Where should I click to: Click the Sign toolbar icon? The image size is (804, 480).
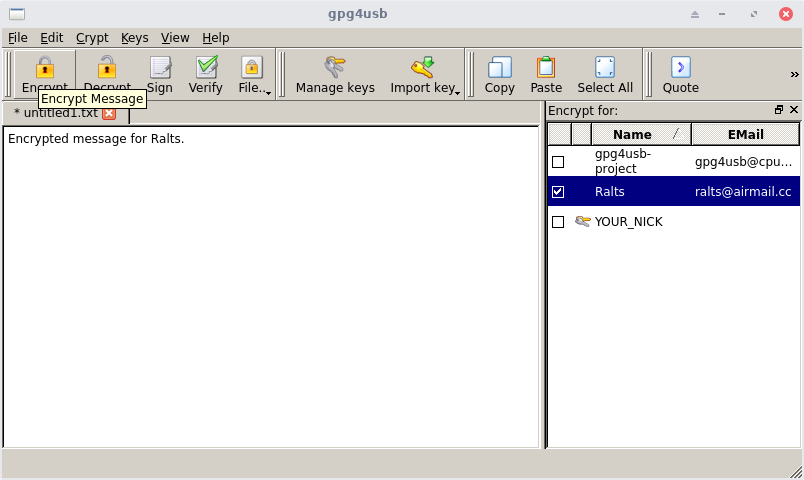(160, 67)
